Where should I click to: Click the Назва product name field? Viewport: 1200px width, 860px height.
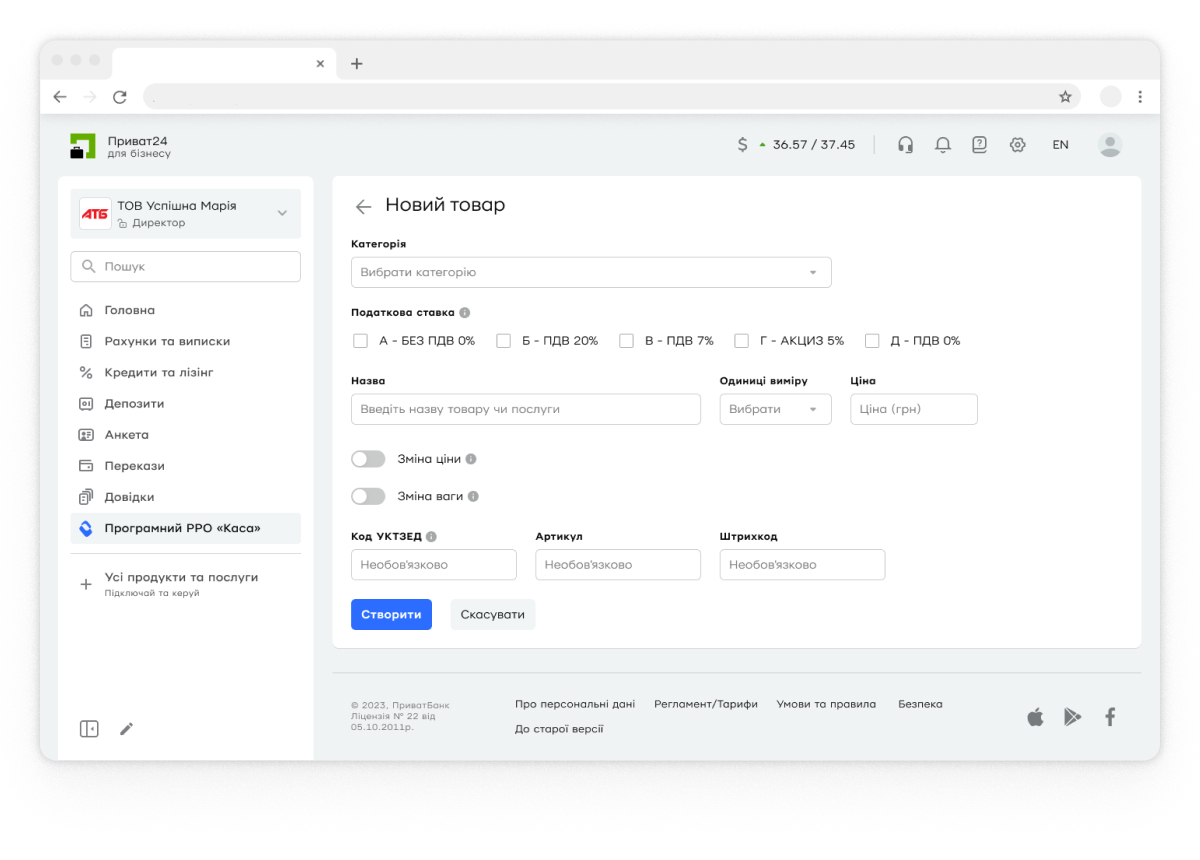[525, 409]
